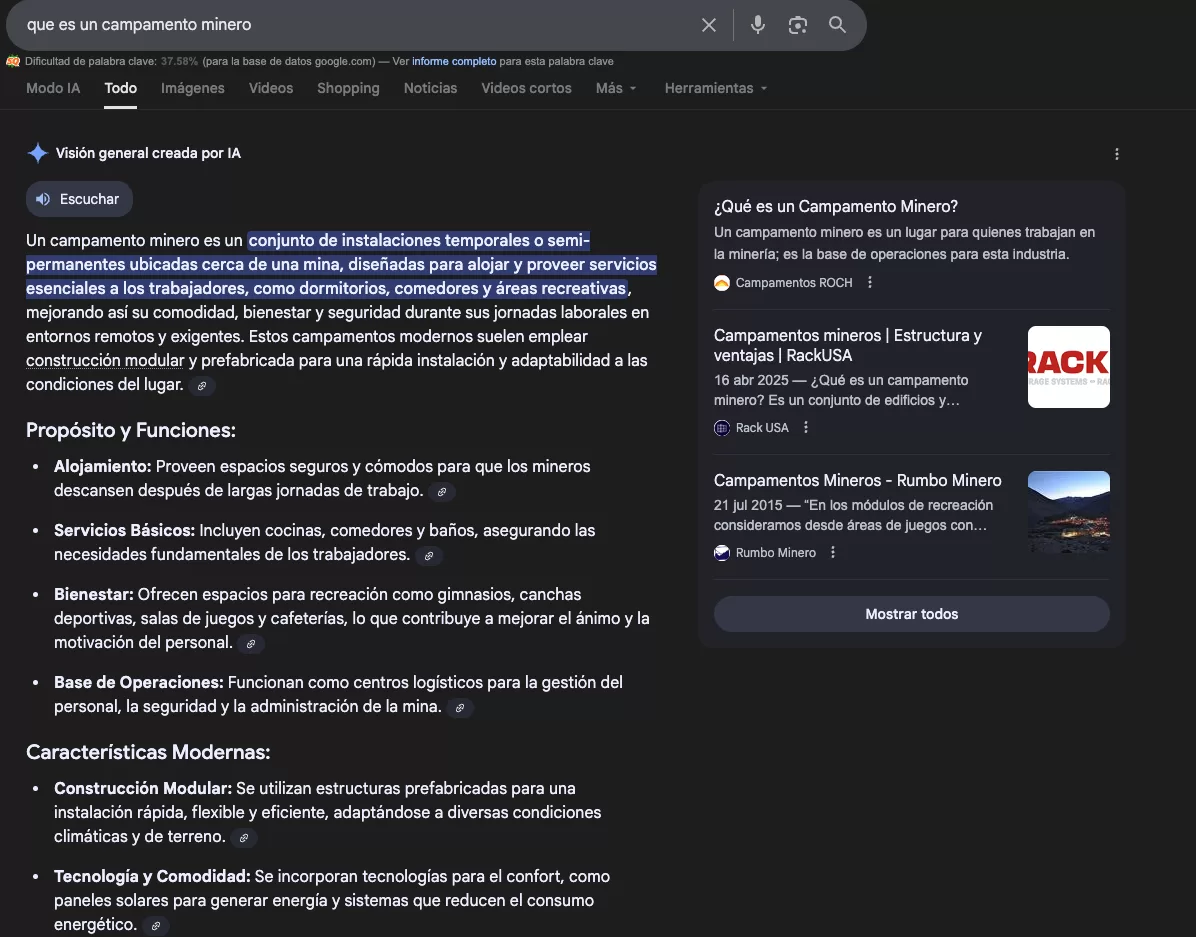Clear the search box with the X icon

coord(709,25)
